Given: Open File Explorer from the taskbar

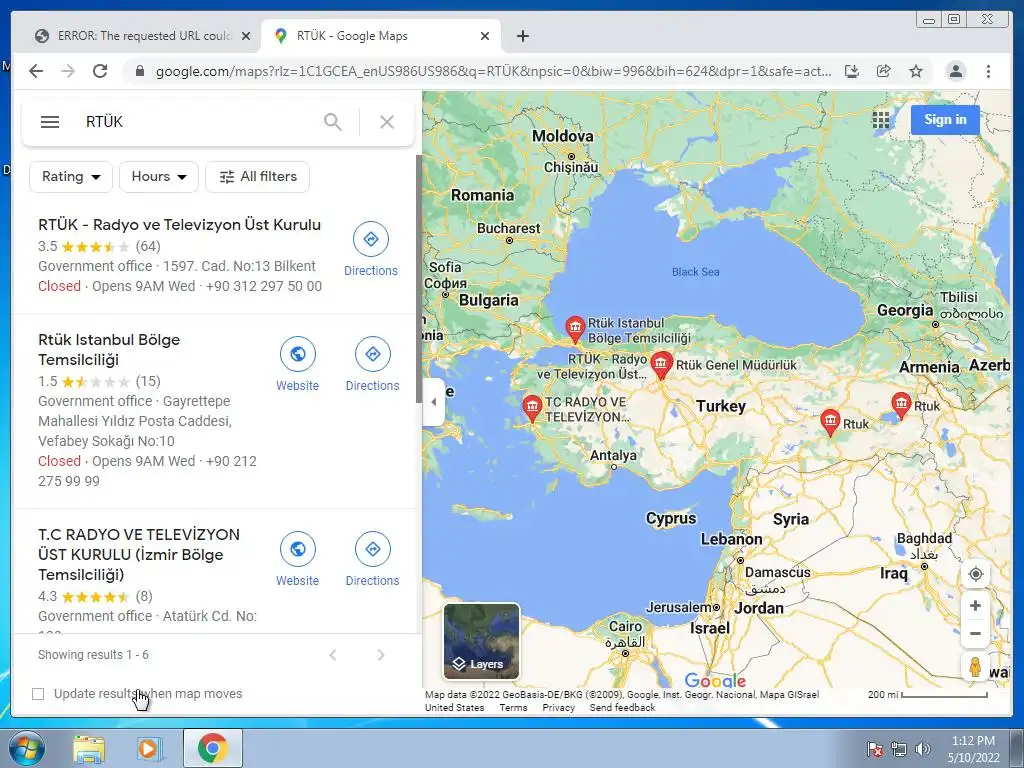Looking at the screenshot, I should coord(89,749).
